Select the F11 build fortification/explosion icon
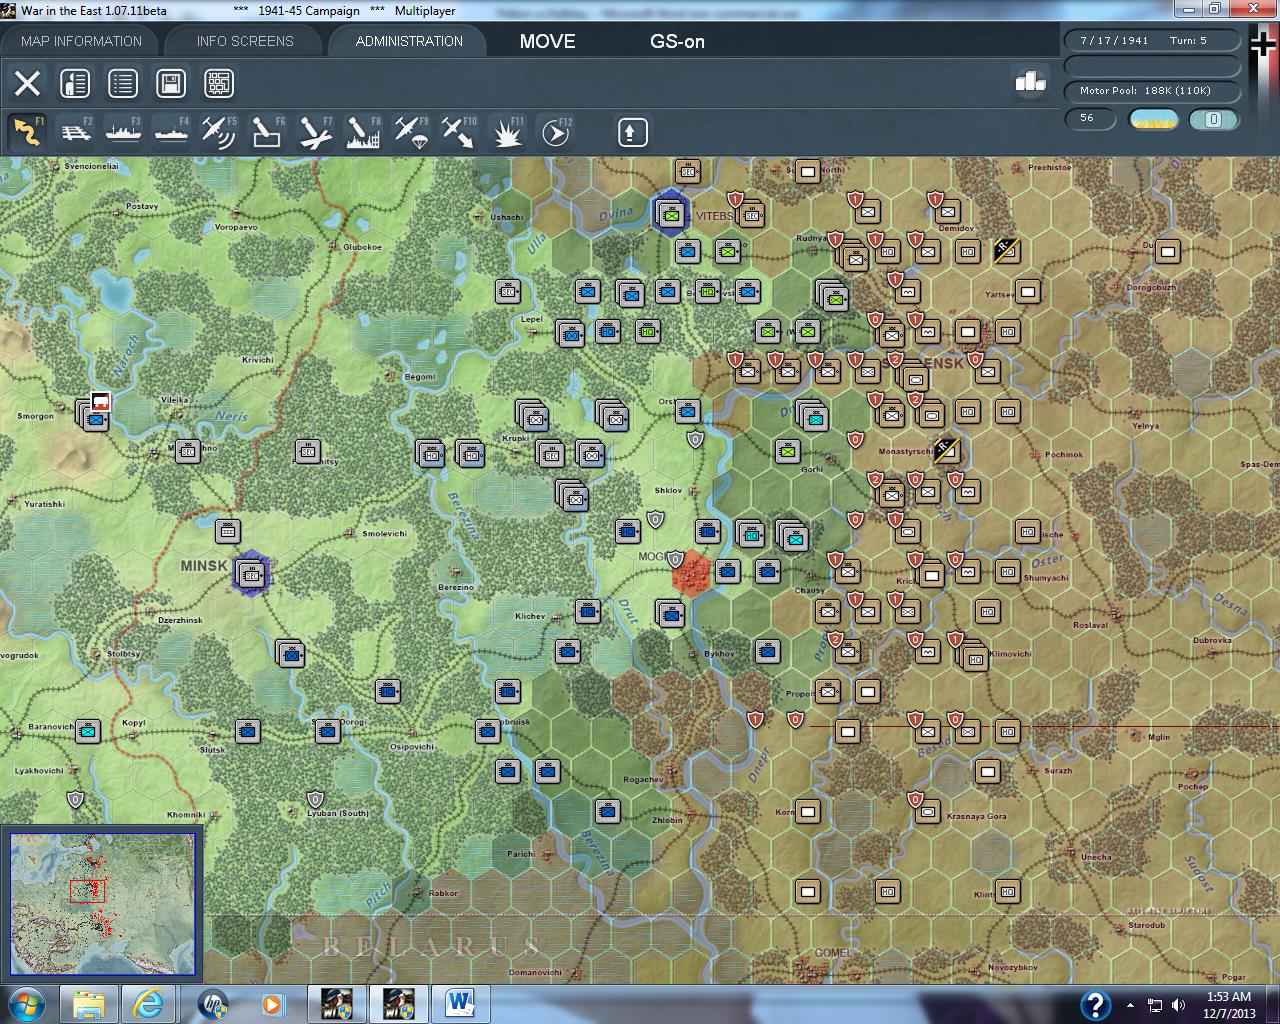This screenshot has width=1280, height=1024. [x=508, y=132]
